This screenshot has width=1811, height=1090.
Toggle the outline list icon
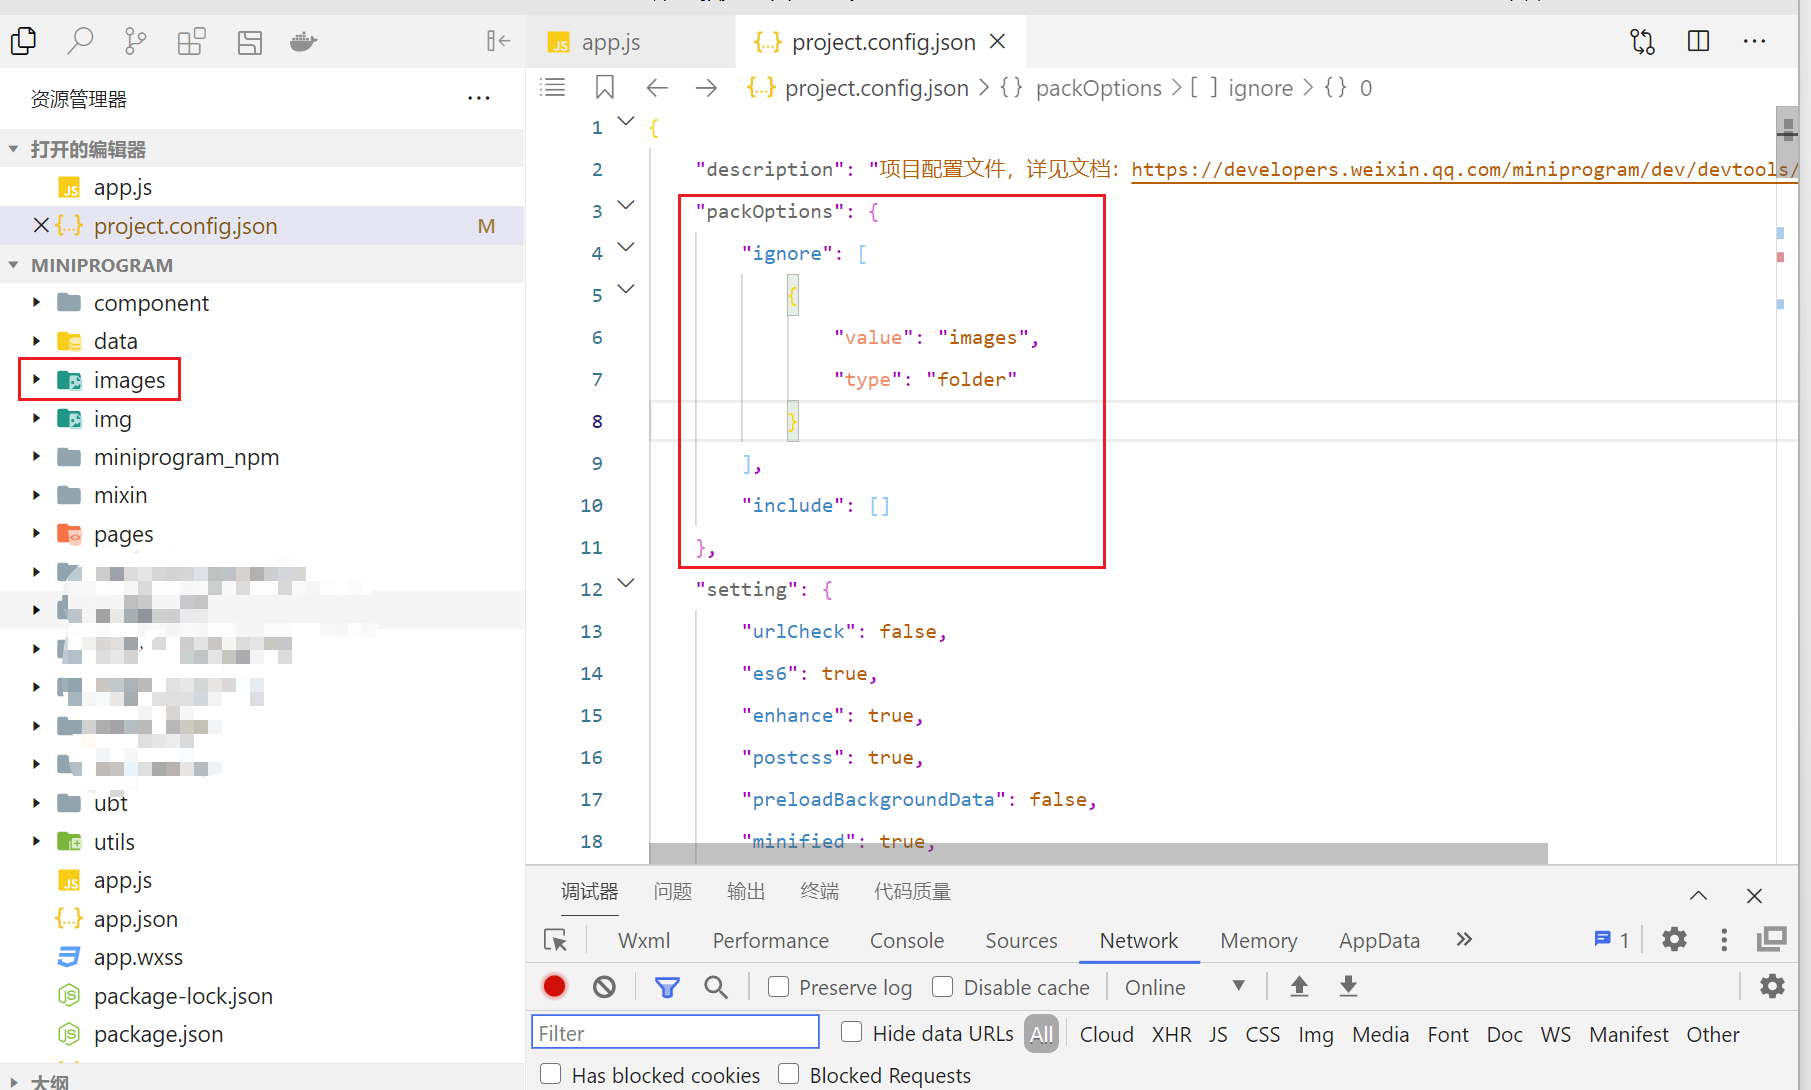552,88
